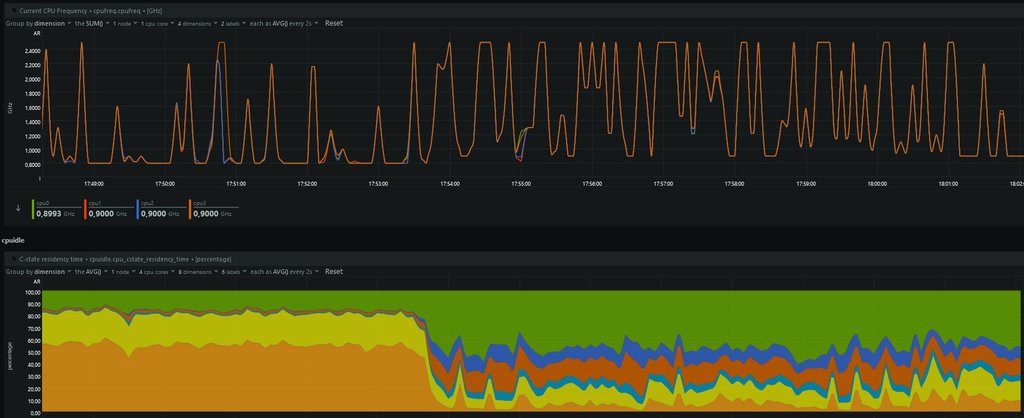The image size is (1024, 418).
Task: Click the cpuidle section heading
Action: [x=14, y=241]
